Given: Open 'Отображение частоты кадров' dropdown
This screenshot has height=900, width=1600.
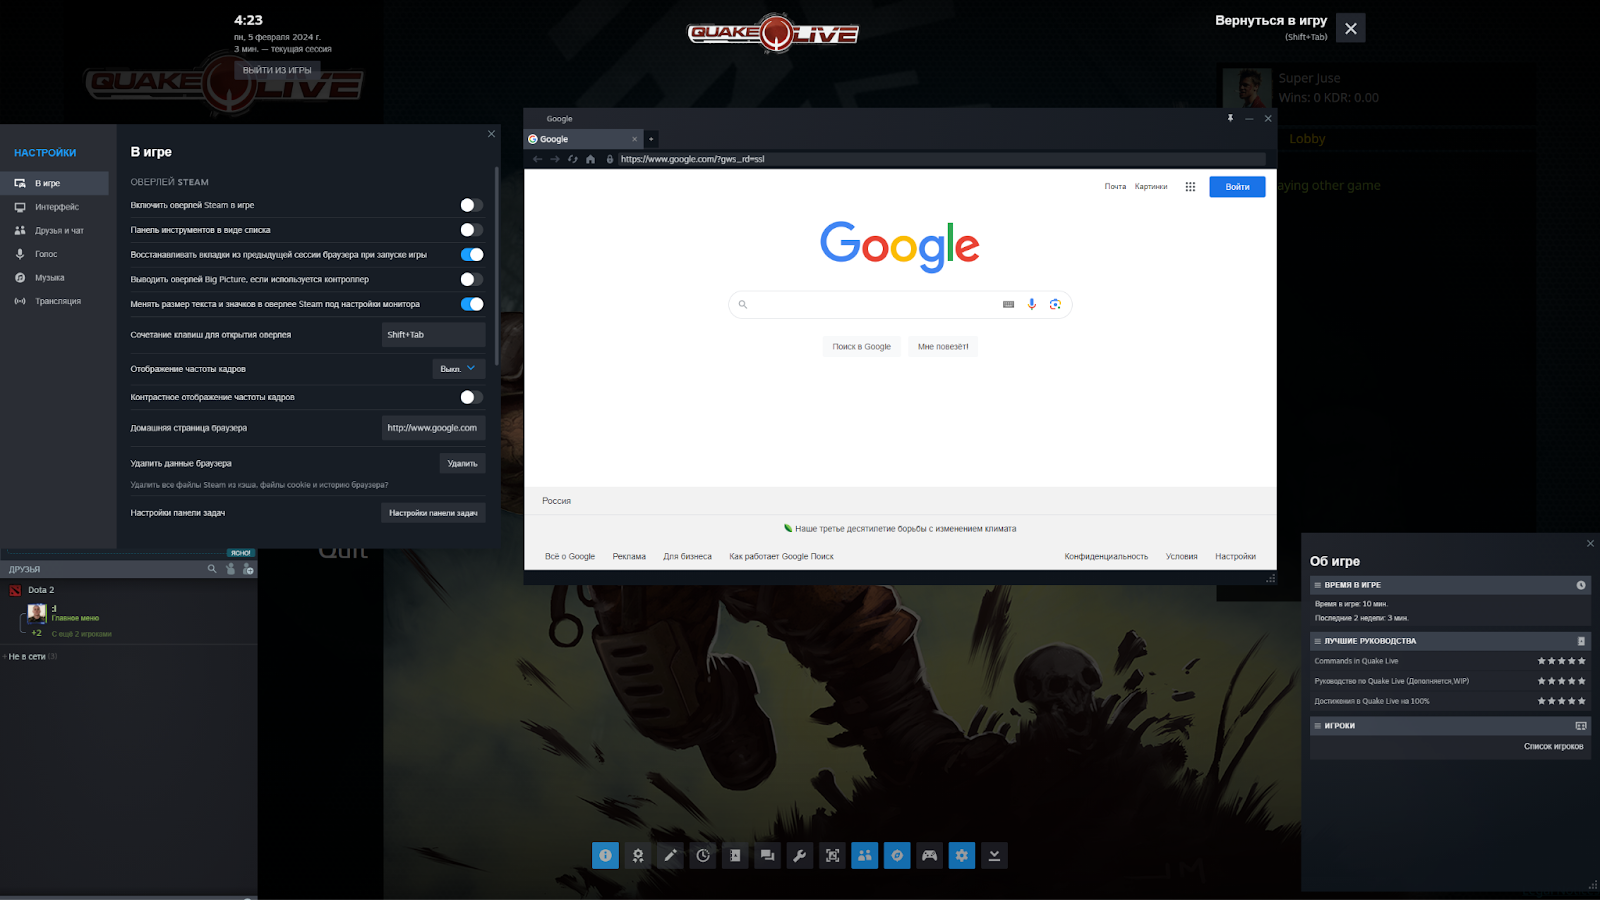Looking at the screenshot, I should click(x=459, y=369).
